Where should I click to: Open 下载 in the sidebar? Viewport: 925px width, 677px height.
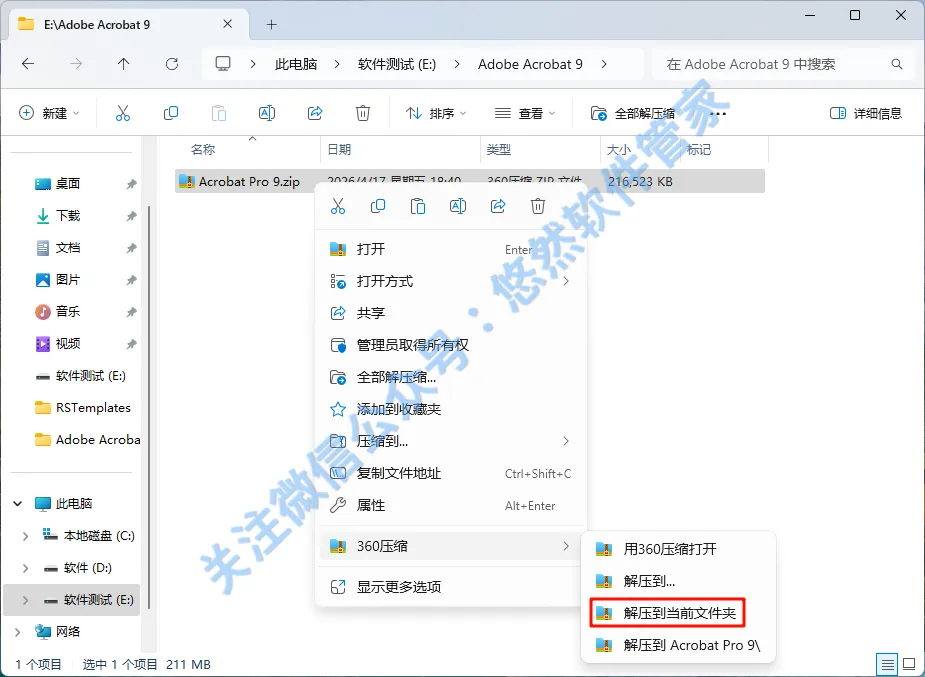pos(67,216)
